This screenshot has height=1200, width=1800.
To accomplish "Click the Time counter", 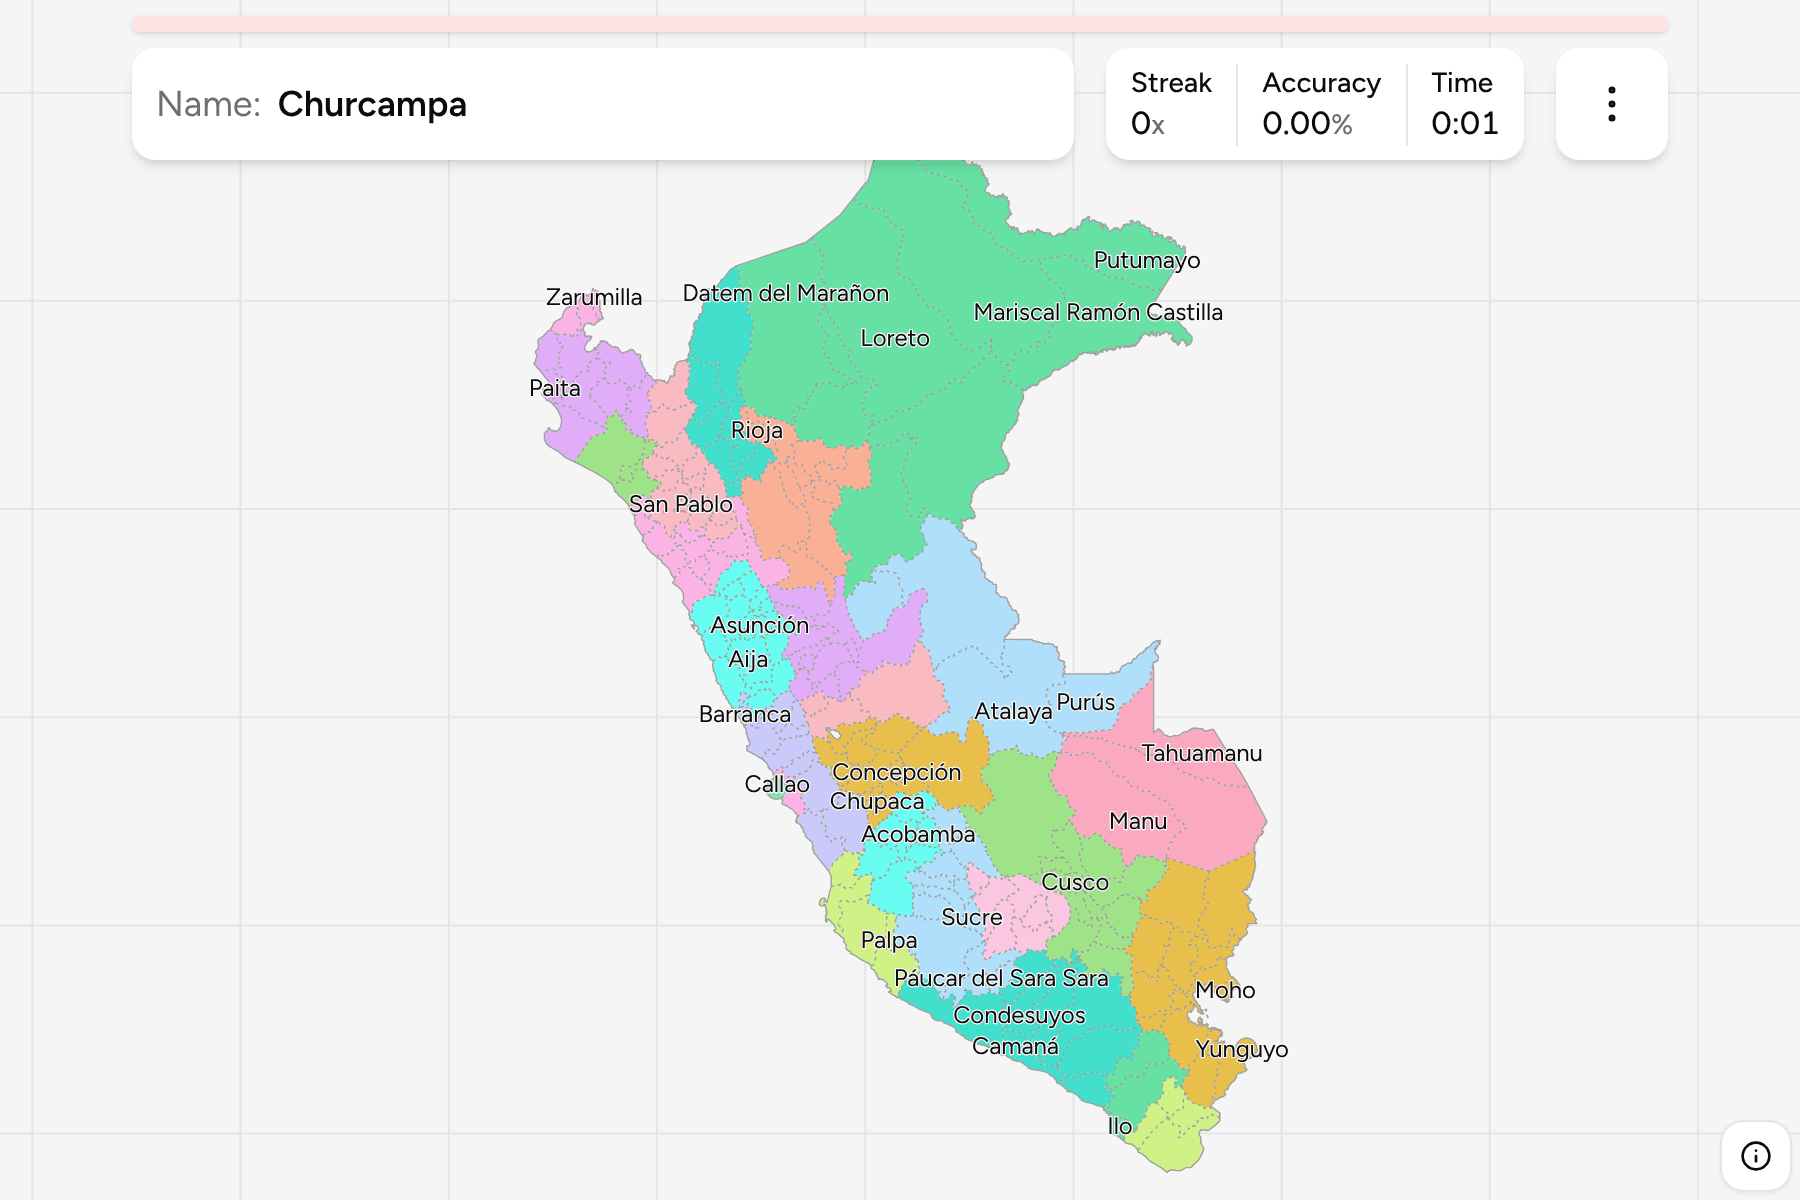I will click(x=1464, y=104).
